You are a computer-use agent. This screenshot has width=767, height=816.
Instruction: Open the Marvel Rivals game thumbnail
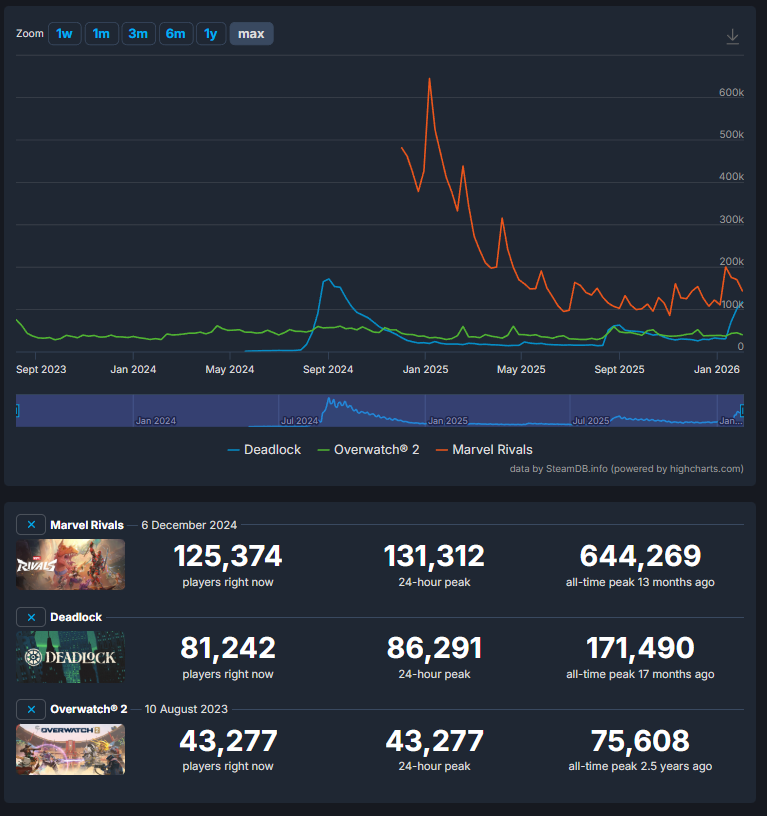[x=70, y=565]
